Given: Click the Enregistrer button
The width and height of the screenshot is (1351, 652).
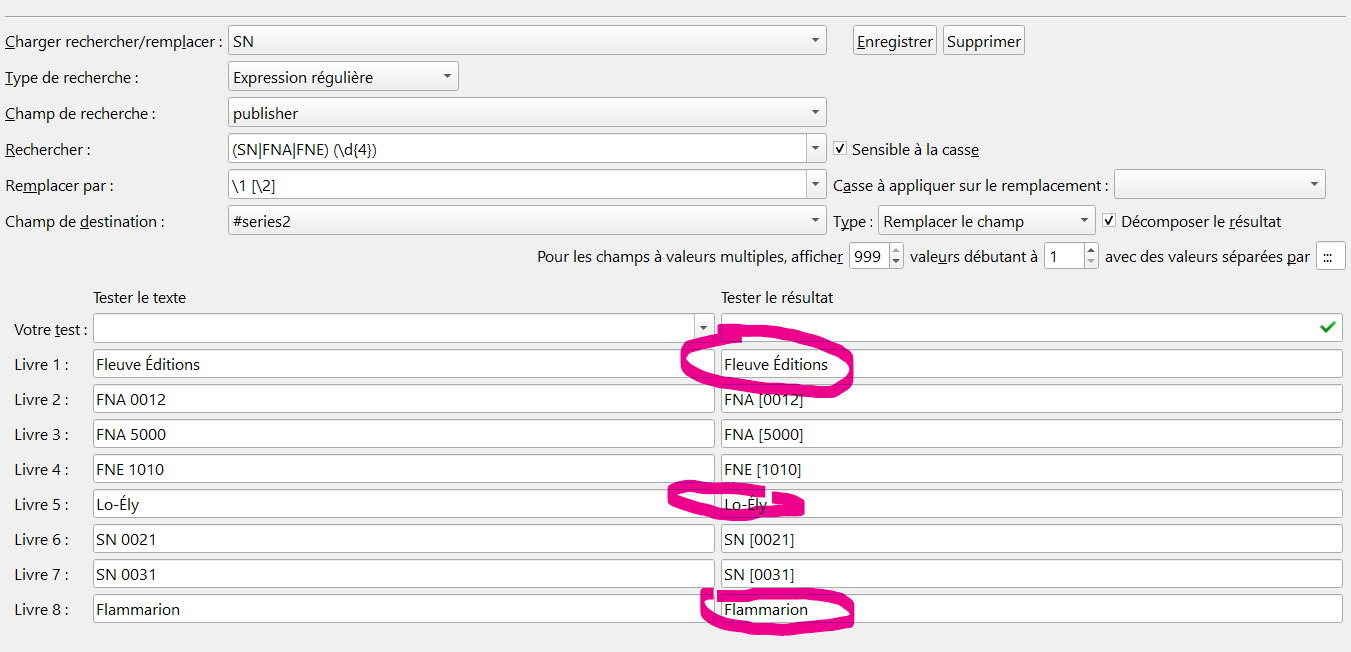Looking at the screenshot, I should (894, 41).
